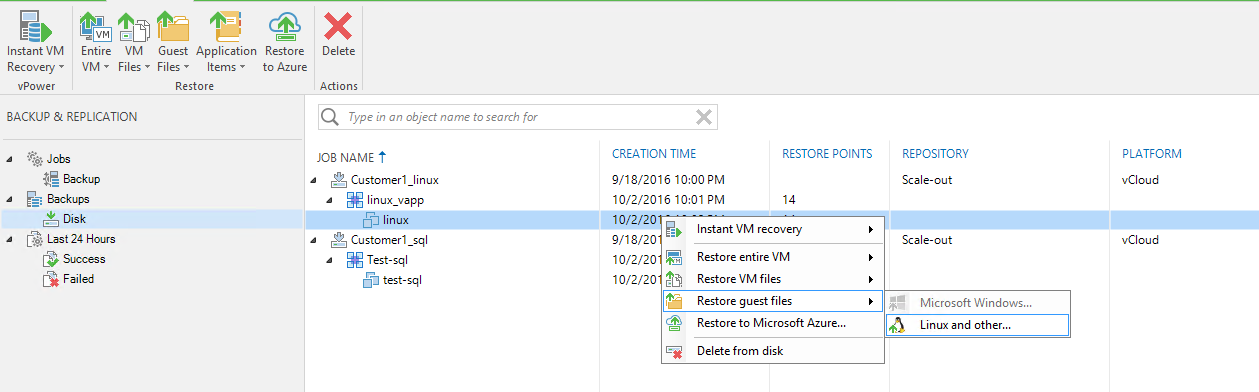Click the Failed status icon
Viewport: 1259px width, 392px height.
50,279
